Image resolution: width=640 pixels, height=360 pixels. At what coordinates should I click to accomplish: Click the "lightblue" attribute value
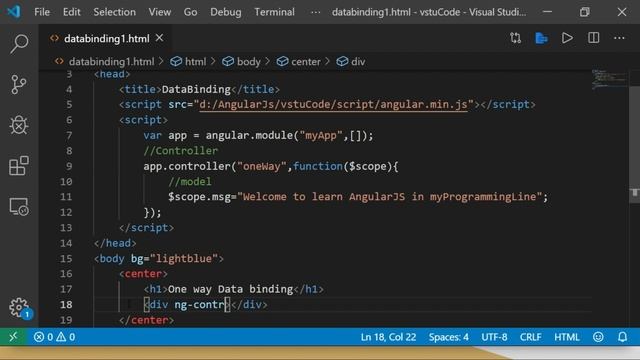(x=184, y=258)
